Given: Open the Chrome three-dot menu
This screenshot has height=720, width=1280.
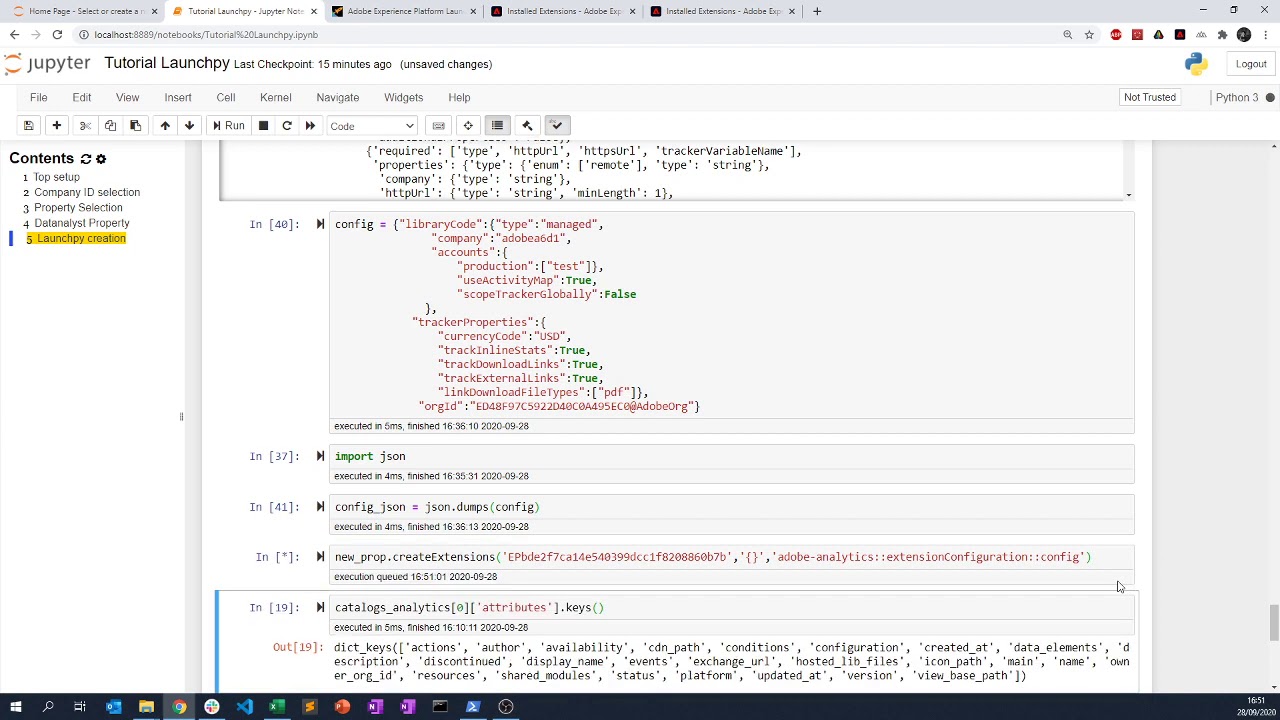Looking at the screenshot, I should click(x=1265, y=35).
